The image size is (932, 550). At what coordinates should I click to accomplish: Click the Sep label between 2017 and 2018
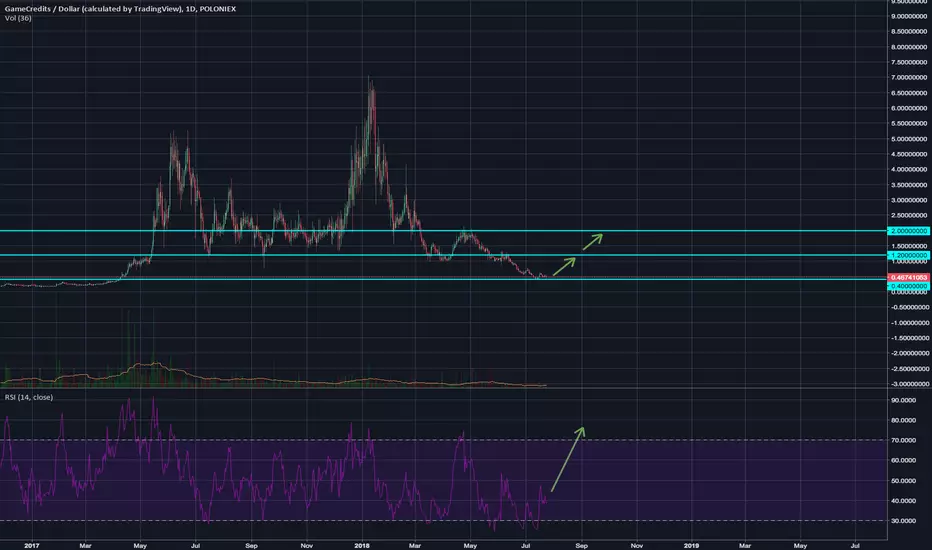[x=251, y=545]
